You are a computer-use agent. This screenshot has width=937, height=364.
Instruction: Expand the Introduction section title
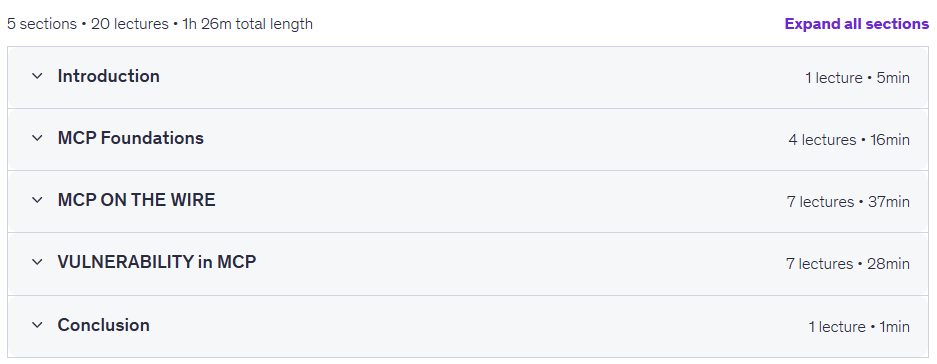tap(109, 77)
